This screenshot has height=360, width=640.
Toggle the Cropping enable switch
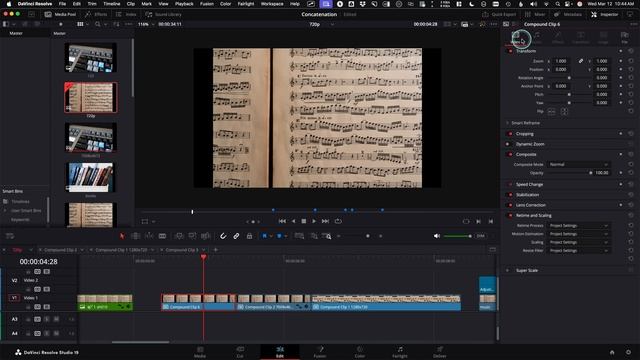click(510, 134)
